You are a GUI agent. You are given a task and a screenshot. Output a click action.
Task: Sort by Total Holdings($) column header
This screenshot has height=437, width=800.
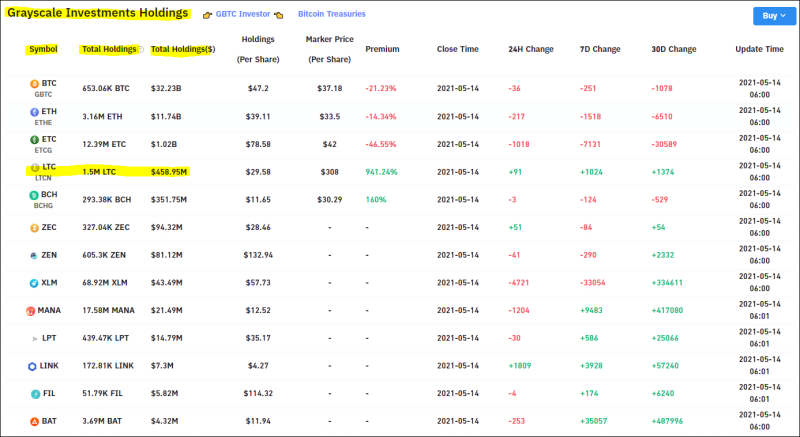click(183, 49)
